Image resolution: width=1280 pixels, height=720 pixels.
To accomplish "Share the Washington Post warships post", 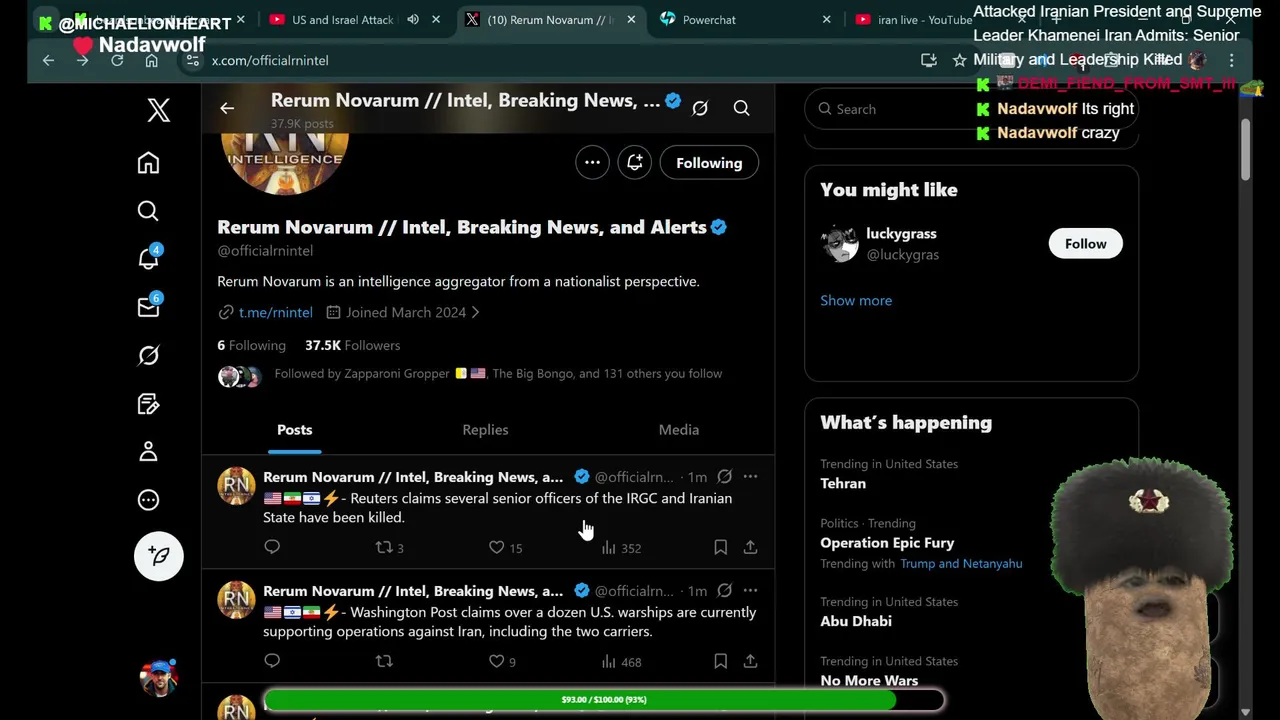I will tap(750, 661).
